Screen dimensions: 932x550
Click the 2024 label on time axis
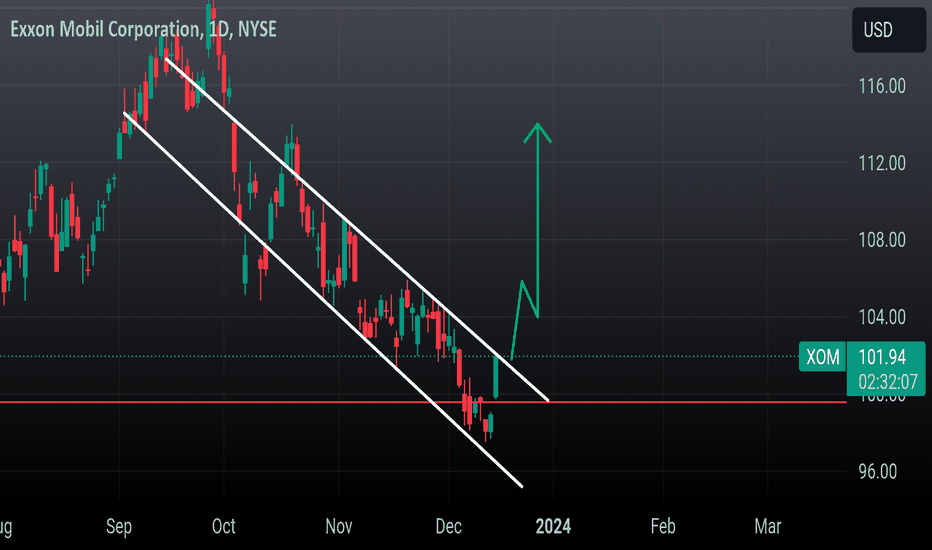coord(553,526)
